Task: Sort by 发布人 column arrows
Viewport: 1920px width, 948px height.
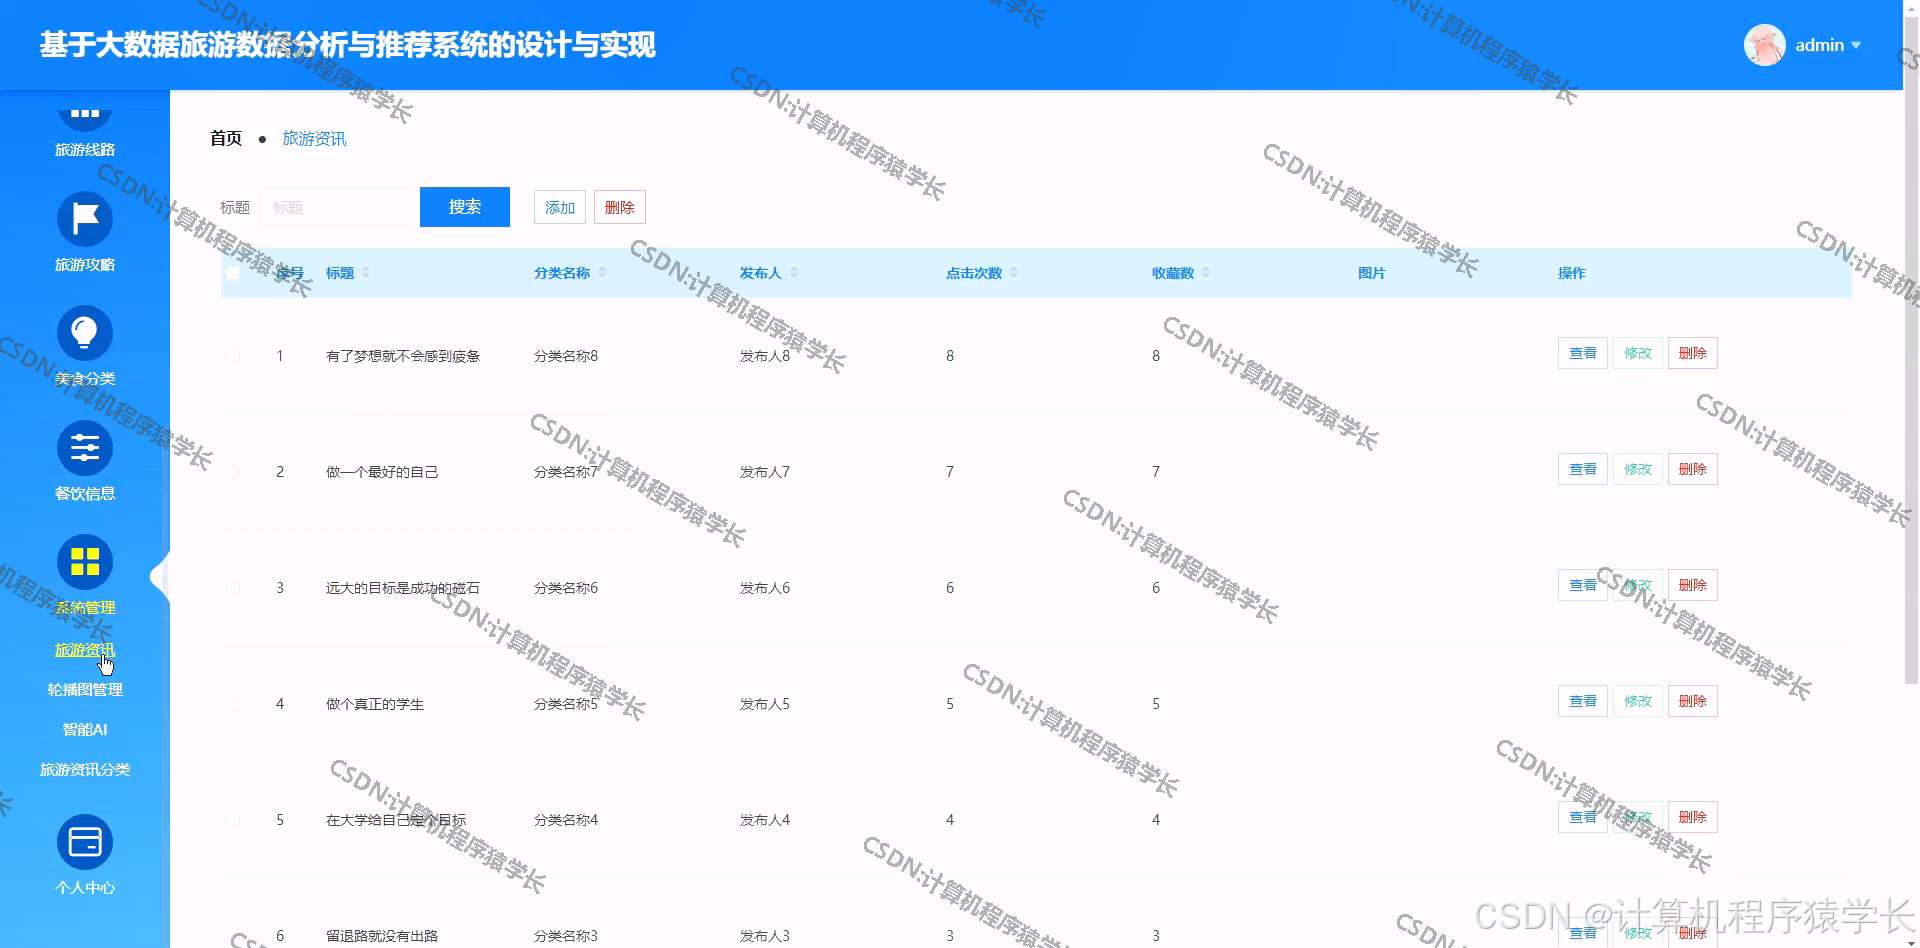Action: coord(794,272)
